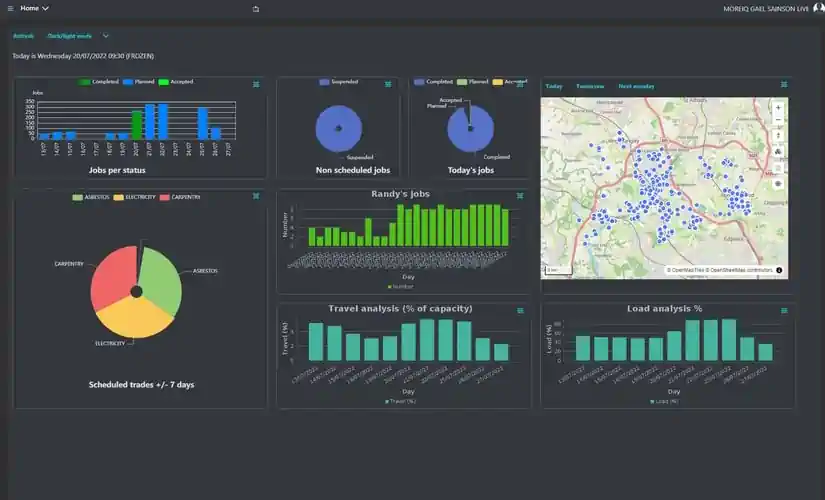Select green ASBESTOS slice of trades pie
The width and height of the screenshot is (825, 500).
point(162,279)
